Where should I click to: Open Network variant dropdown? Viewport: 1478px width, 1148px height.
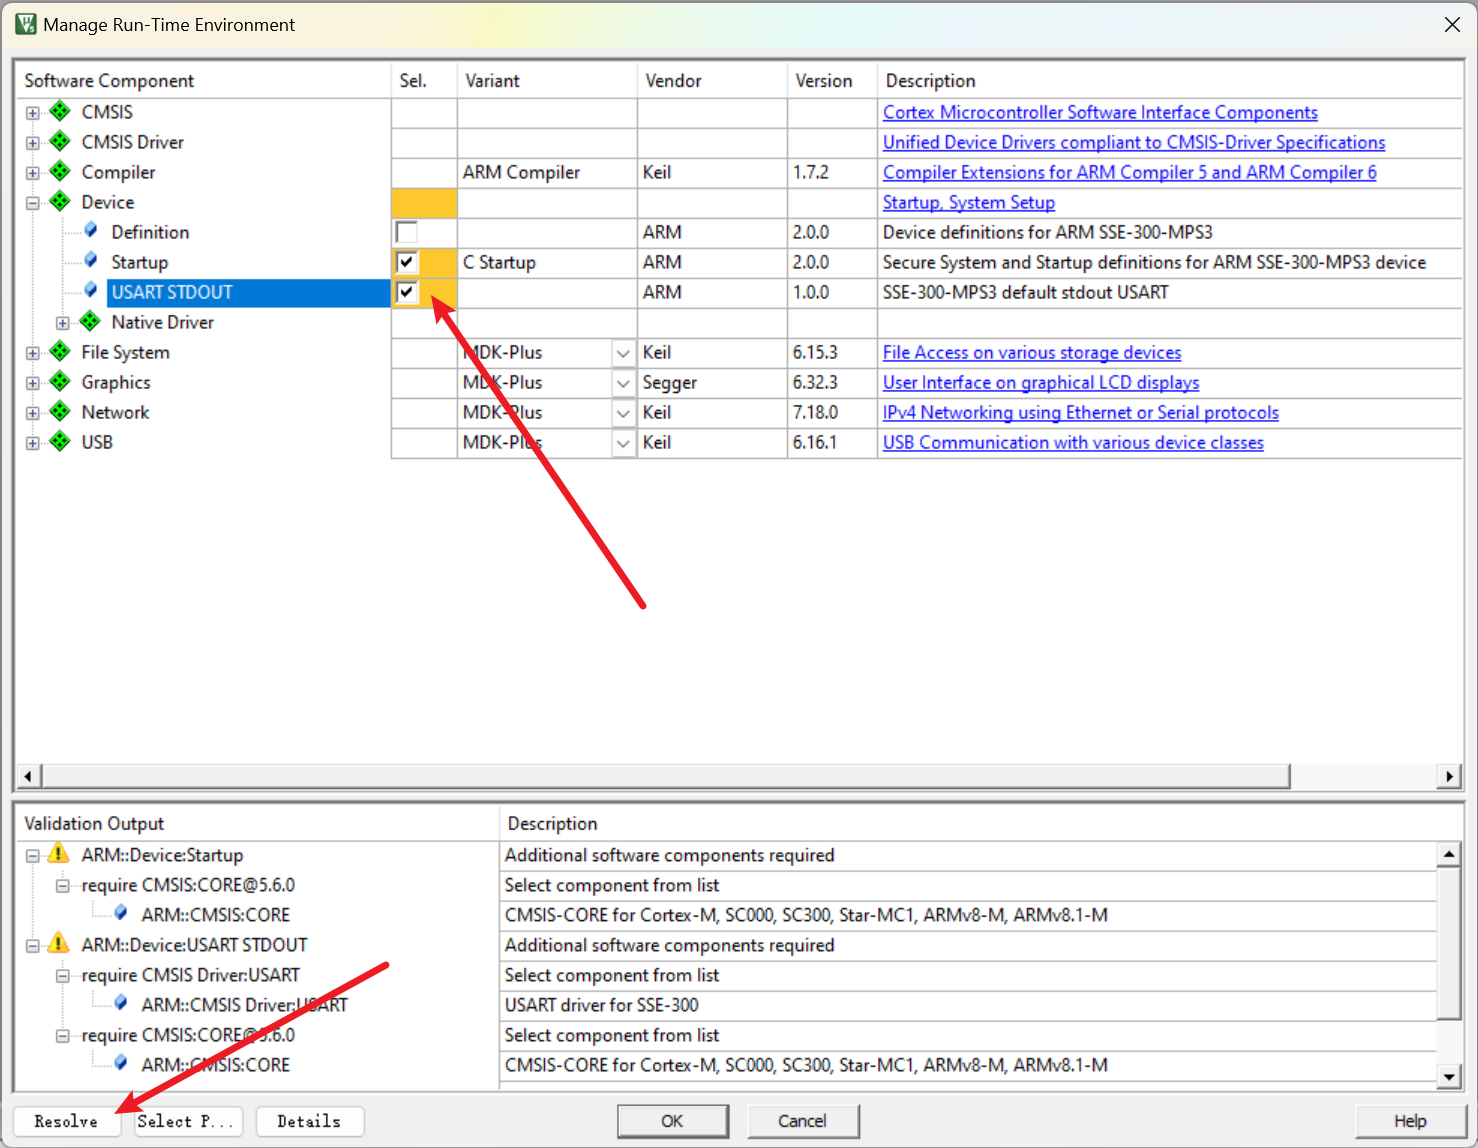pyautogui.click(x=623, y=413)
